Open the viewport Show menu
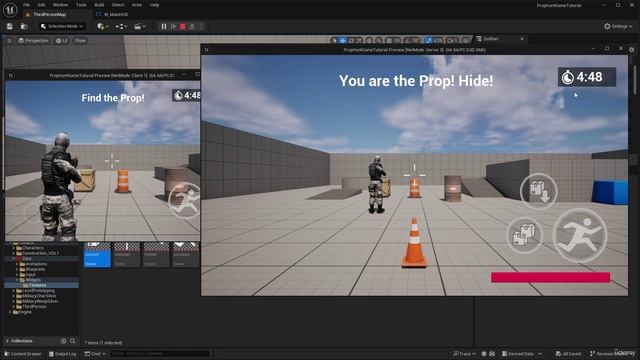Image resolution: width=640 pixels, height=360 pixels. coord(80,40)
